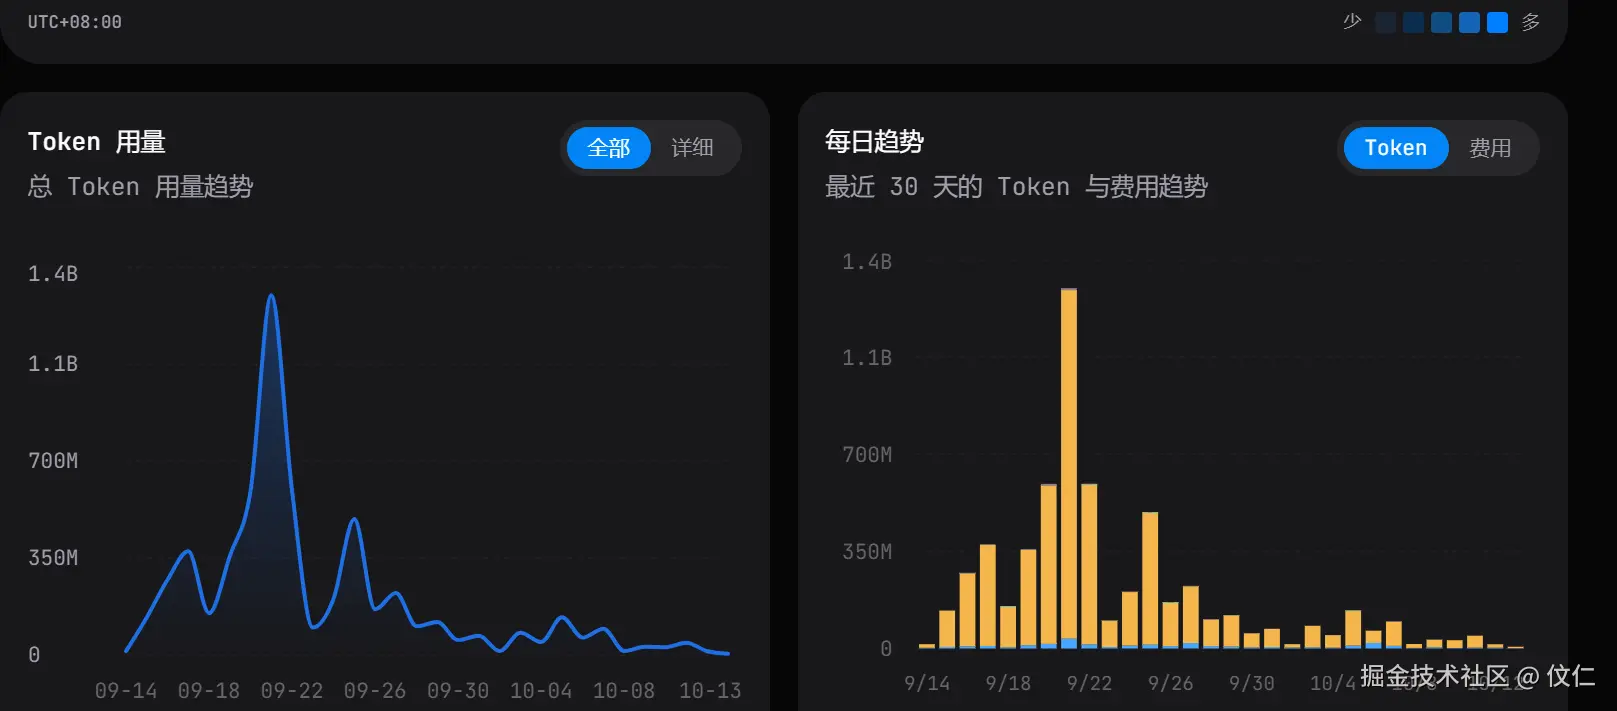Select the Token tab in 每日趋势
This screenshot has height=711, width=1617.
1396,148
